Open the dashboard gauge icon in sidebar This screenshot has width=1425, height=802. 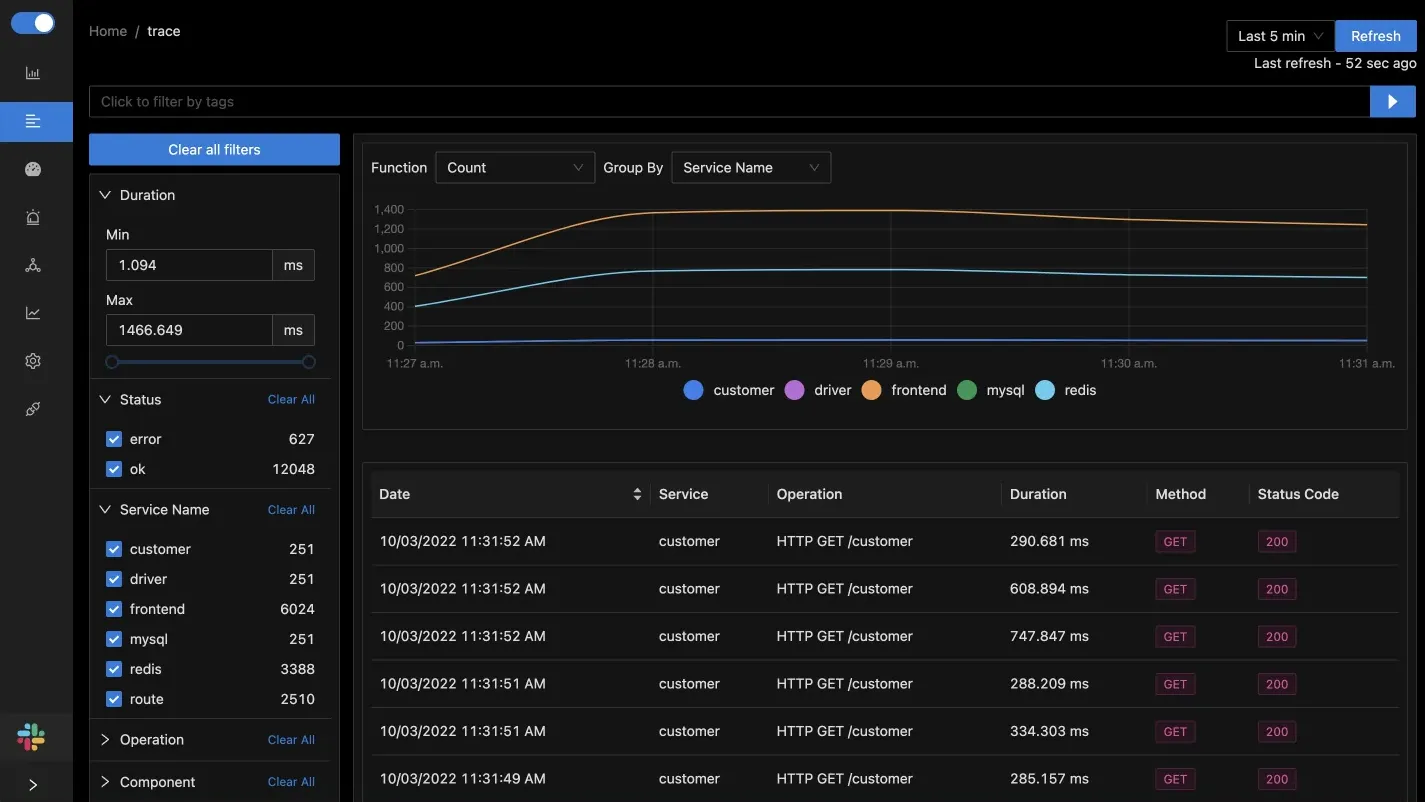[33, 169]
